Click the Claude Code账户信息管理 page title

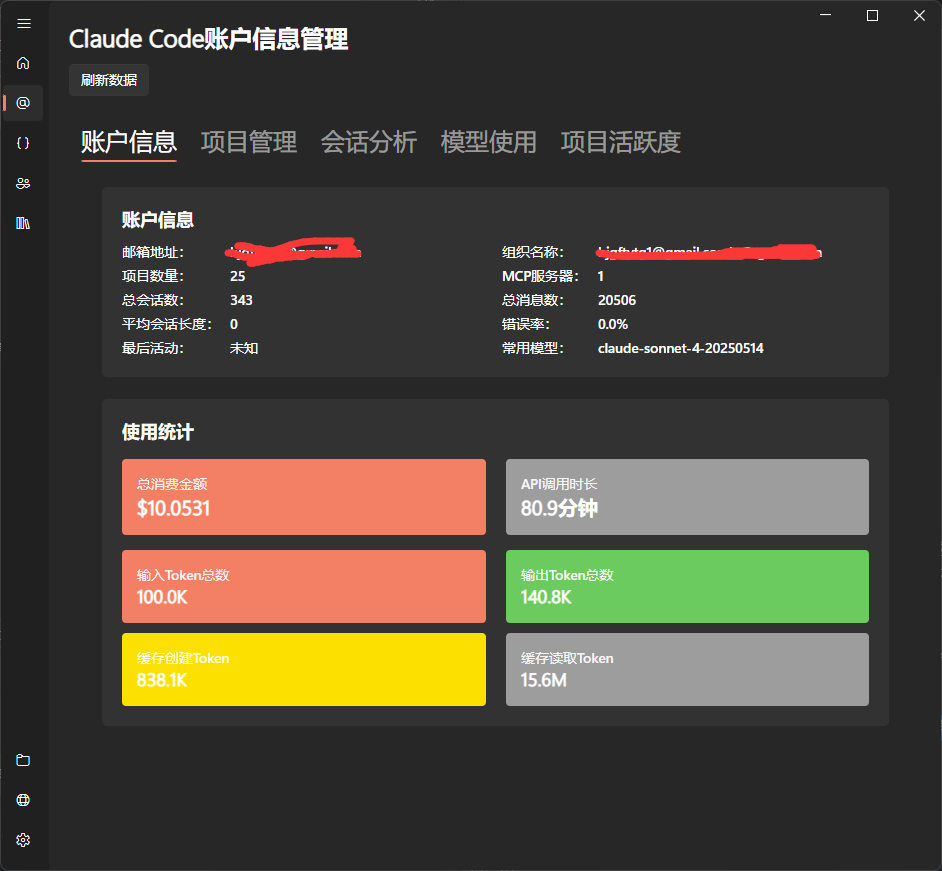pyautogui.click(x=208, y=39)
